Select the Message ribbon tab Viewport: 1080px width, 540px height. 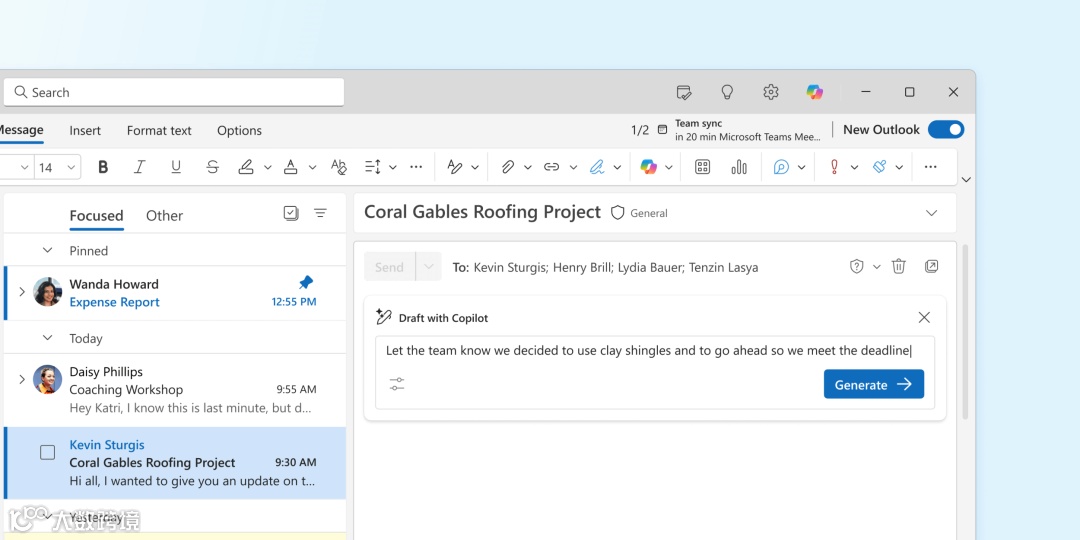(21, 130)
